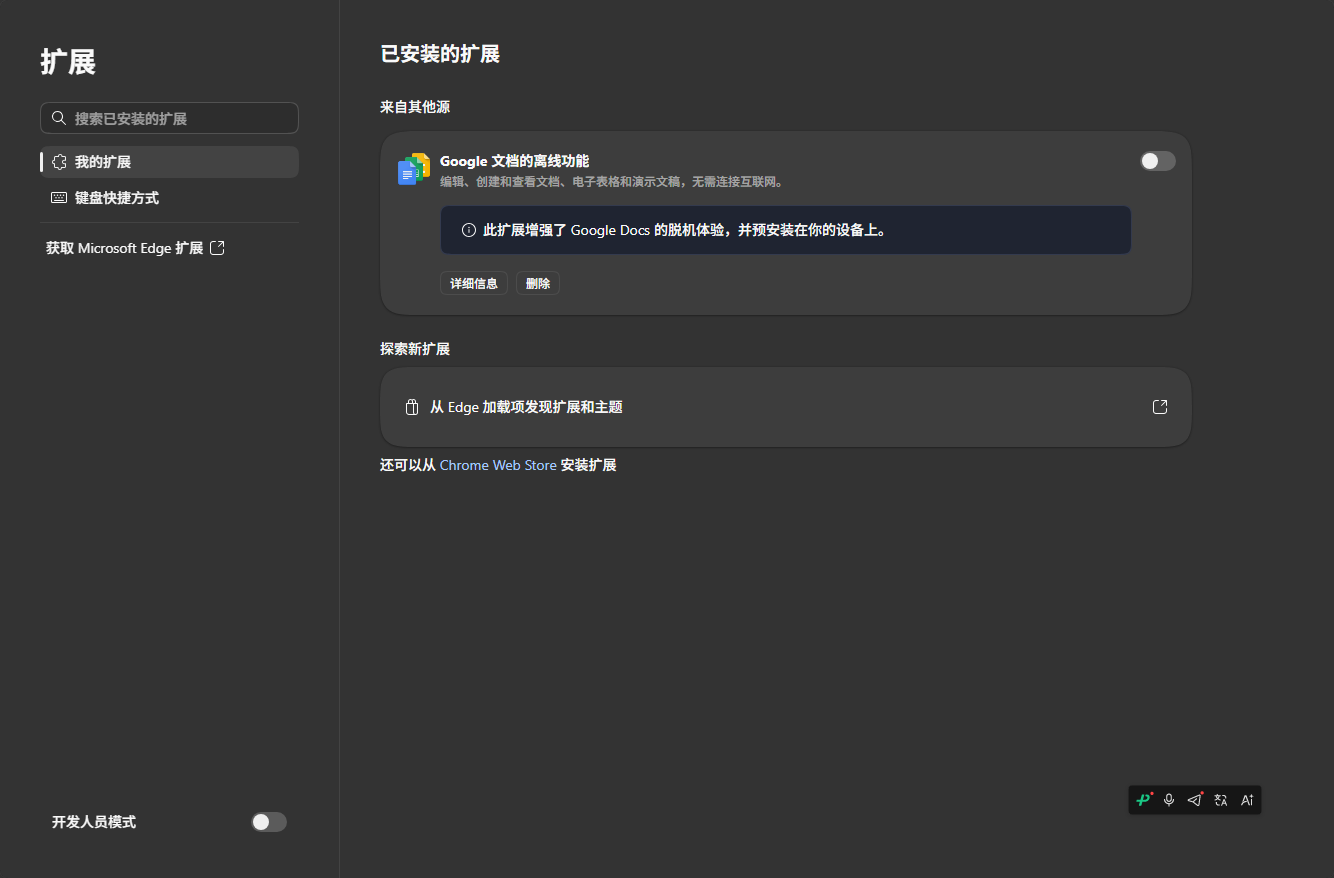
Task: Click 从 Edge 加载项发现扩展和主题
Action: 786,407
